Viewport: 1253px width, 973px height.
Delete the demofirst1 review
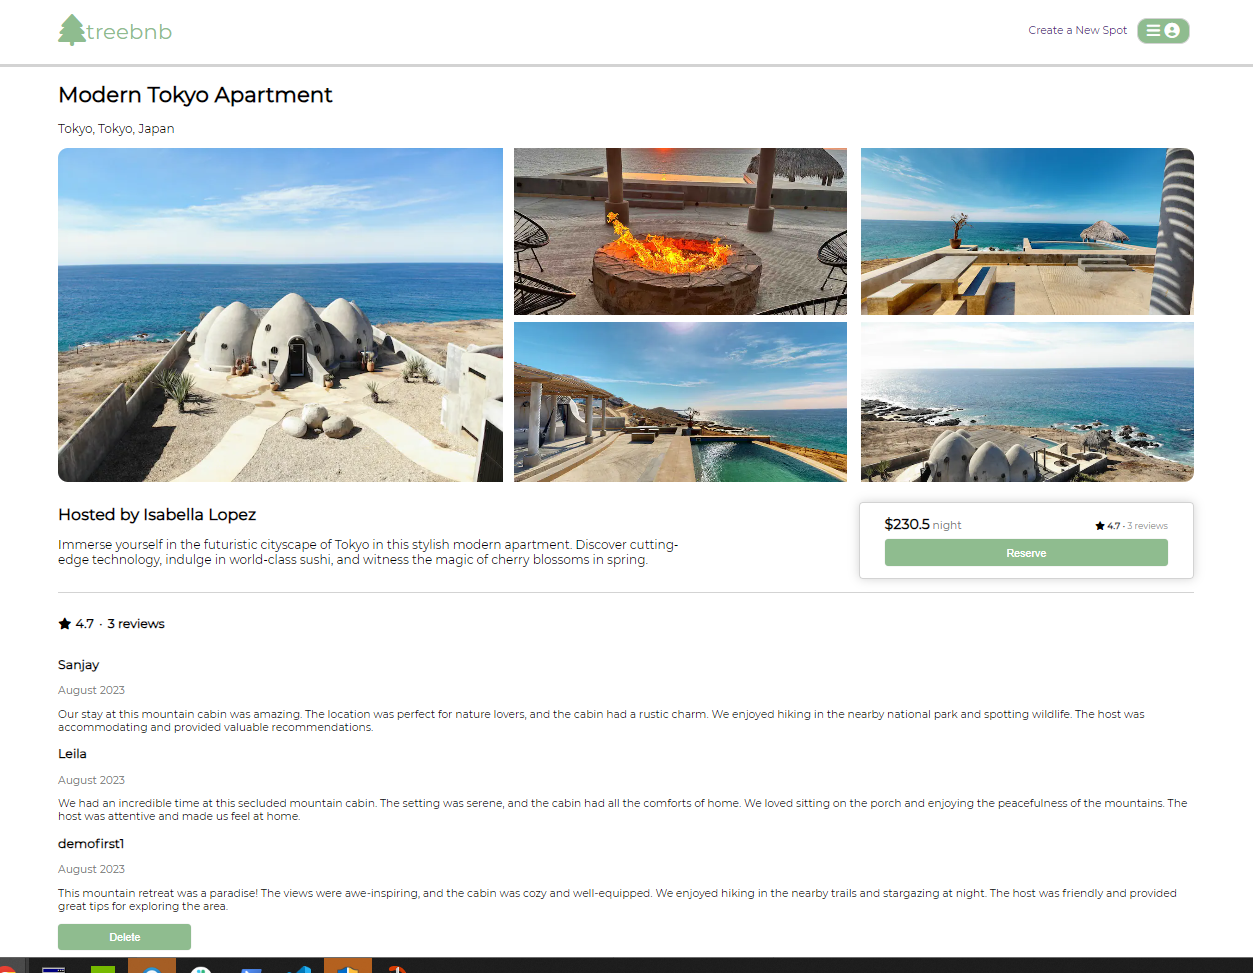[124, 937]
